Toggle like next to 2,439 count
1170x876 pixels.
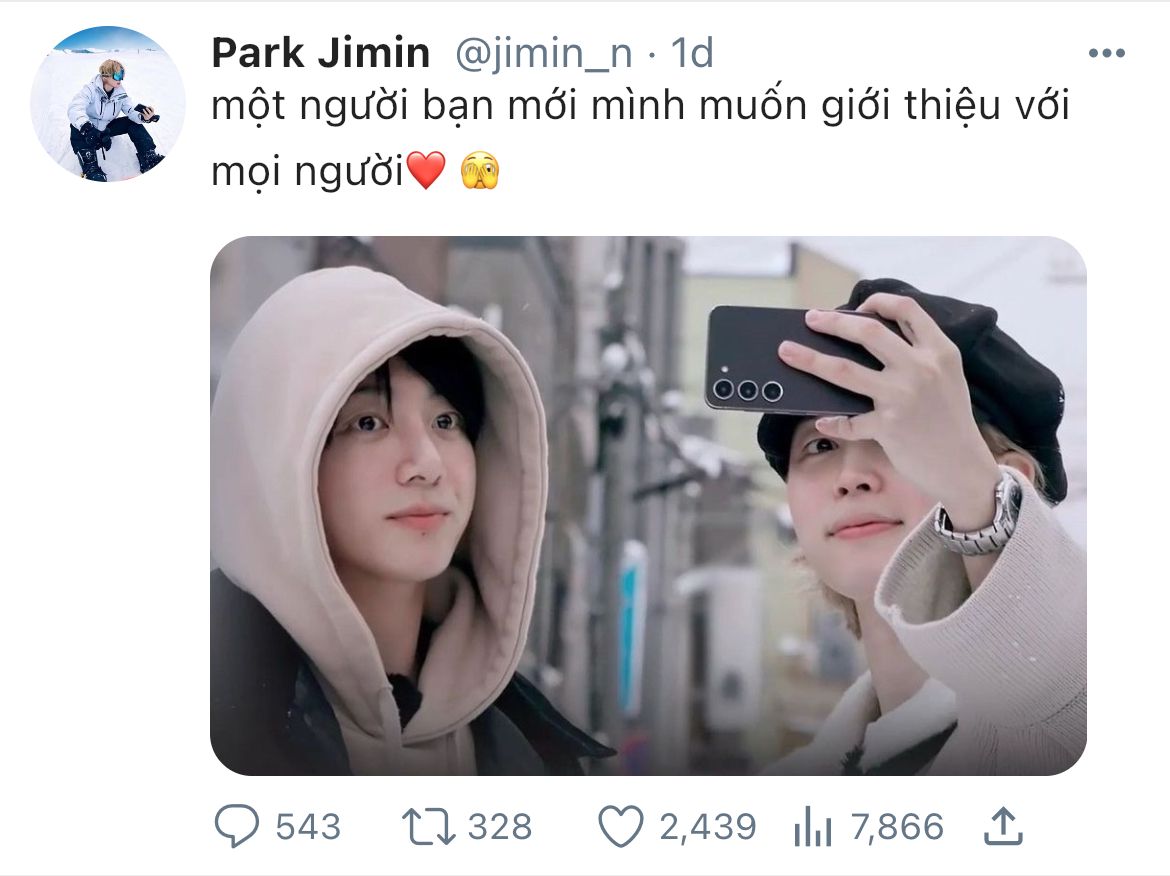[621, 827]
